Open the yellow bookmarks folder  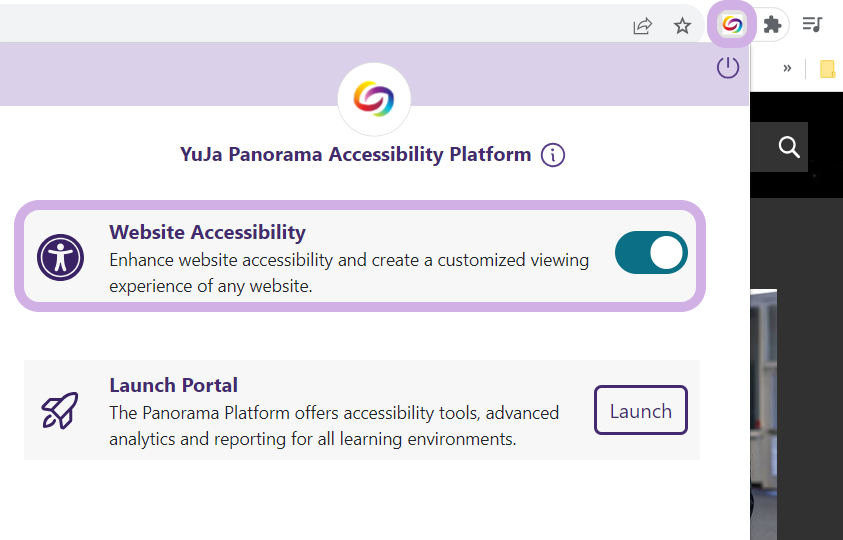827,69
